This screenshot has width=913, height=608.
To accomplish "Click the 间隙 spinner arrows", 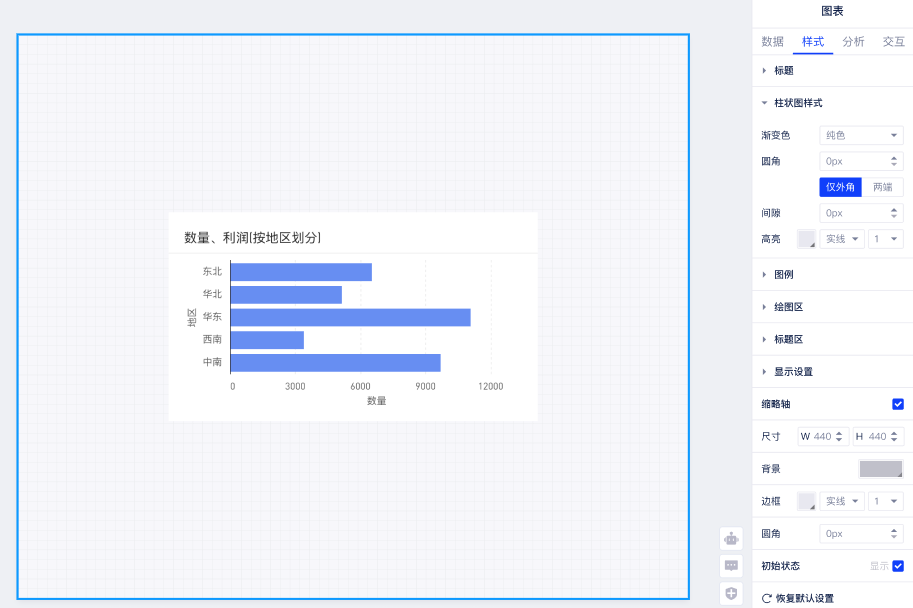I will (x=893, y=213).
